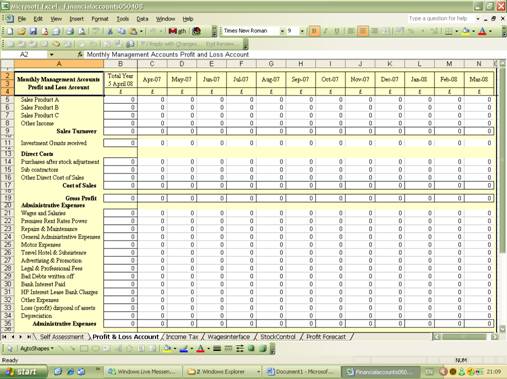Image resolution: width=507 pixels, height=379 pixels.
Task: Select column B header
Action: pyautogui.click(x=120, y=64)
